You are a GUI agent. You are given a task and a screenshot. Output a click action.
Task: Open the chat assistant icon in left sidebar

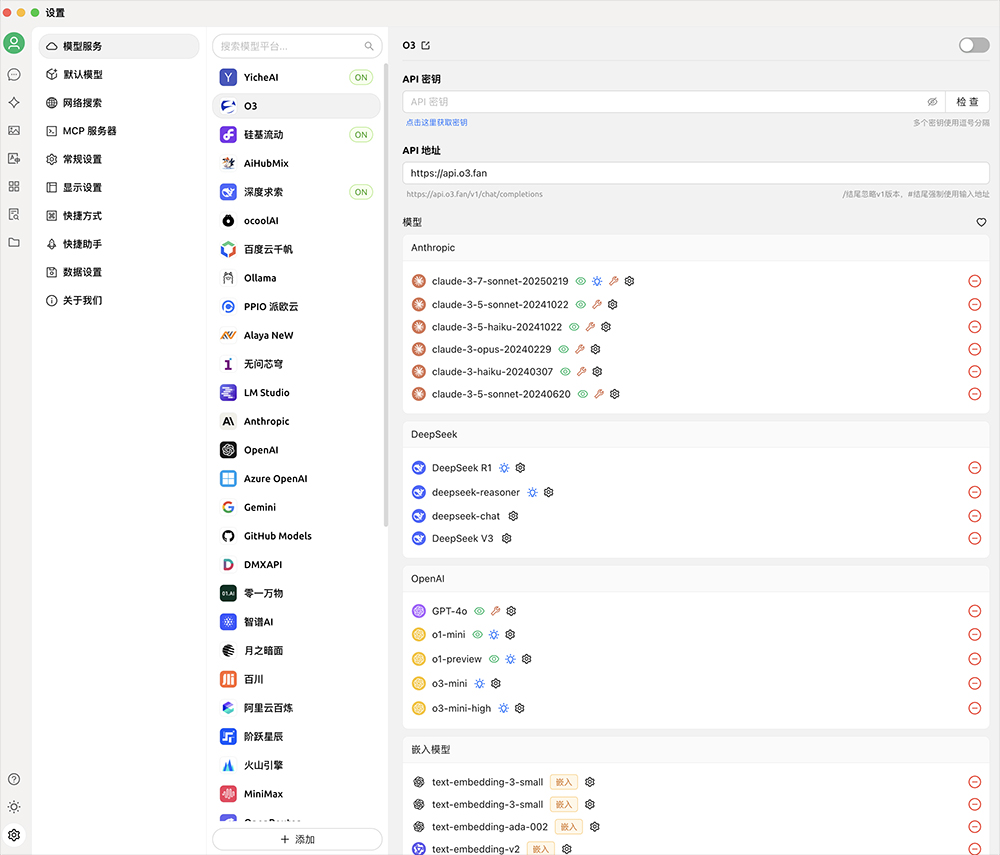click(x=14, y=74)
